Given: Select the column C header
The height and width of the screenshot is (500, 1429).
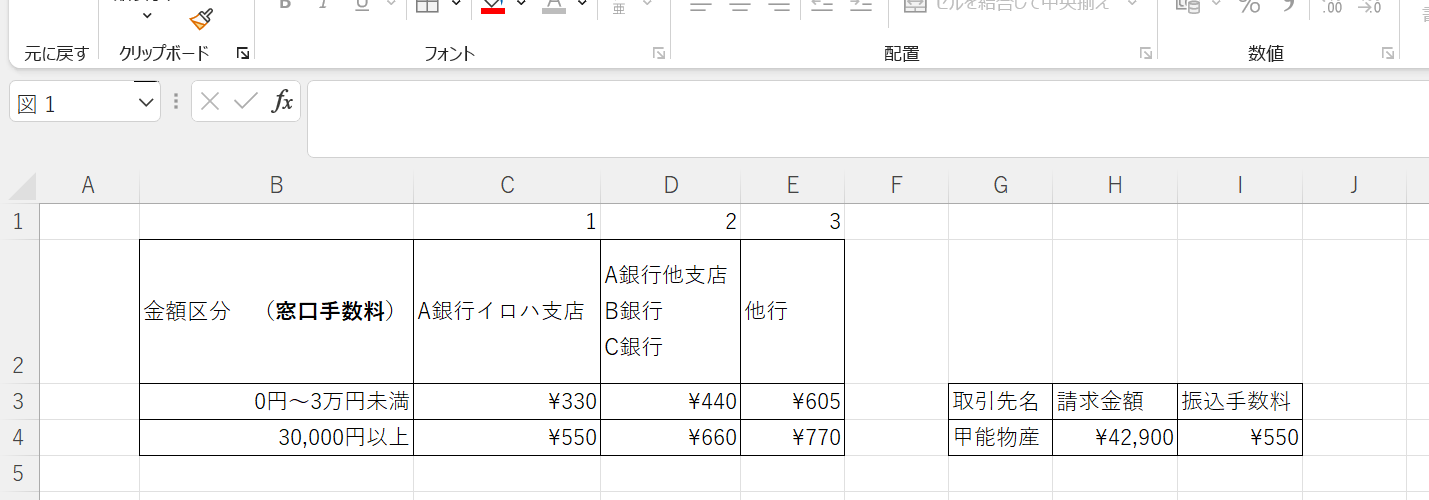Looking at the screenshot, I should coord(507,184).
